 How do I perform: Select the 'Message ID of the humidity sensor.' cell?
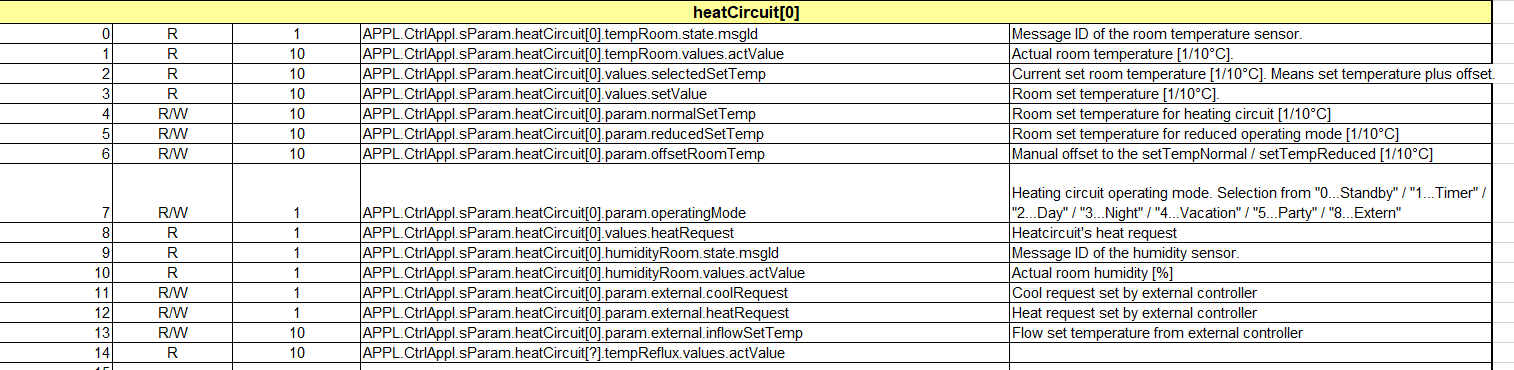click(1250, 253)
